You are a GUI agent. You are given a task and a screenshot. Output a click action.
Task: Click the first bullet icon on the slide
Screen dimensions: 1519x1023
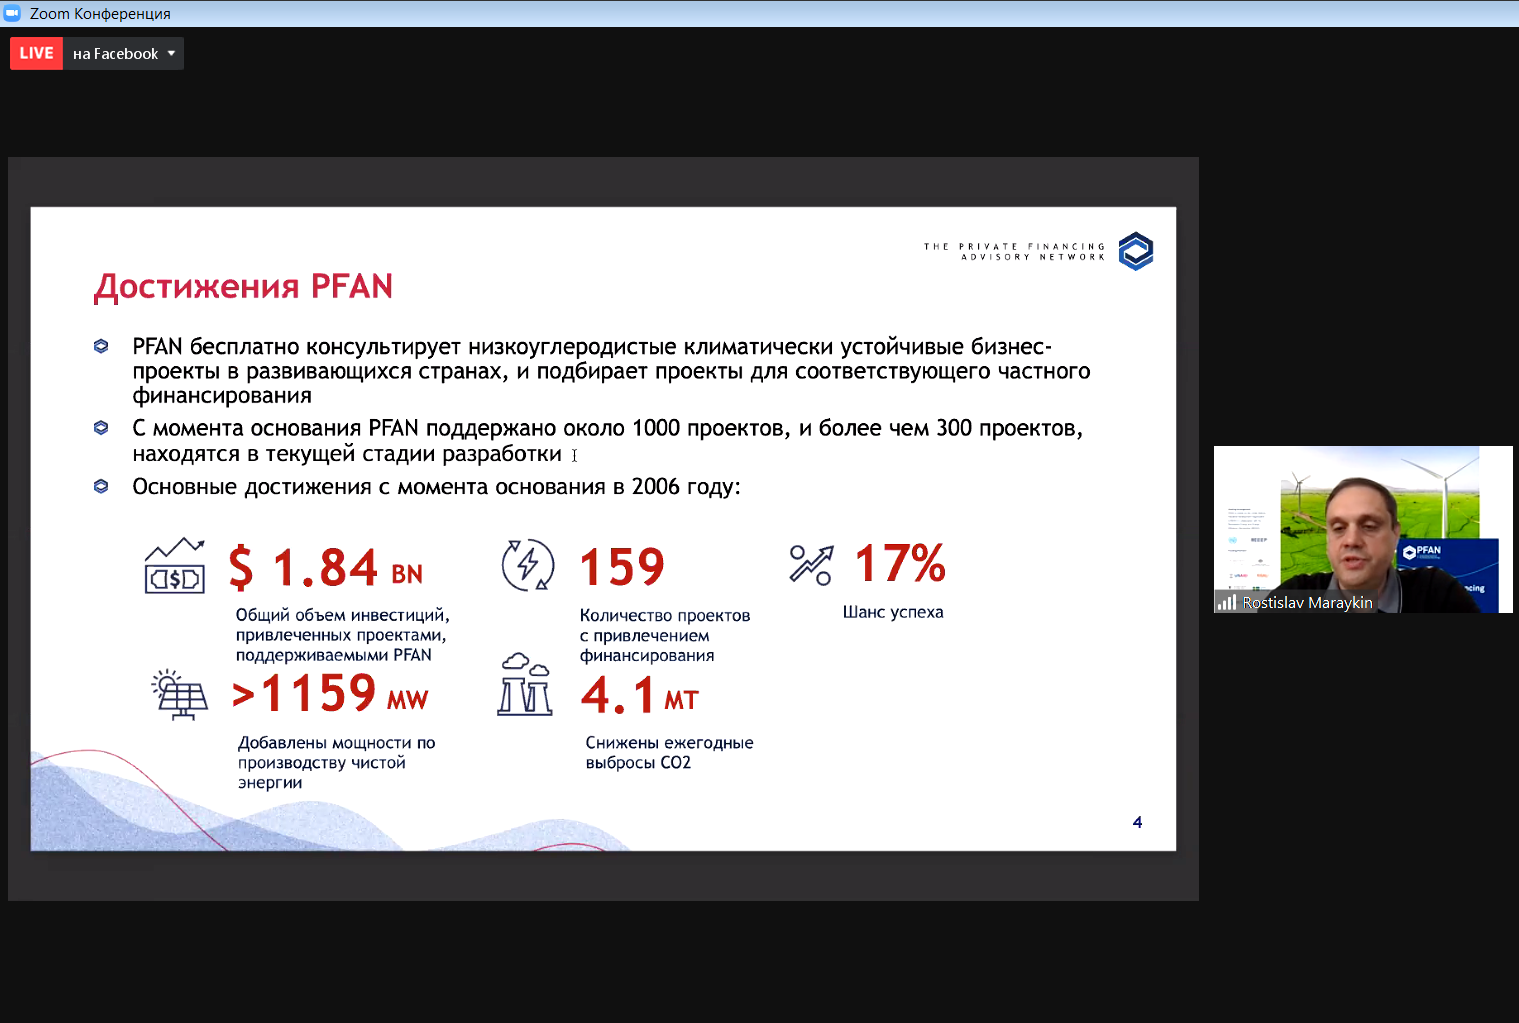click(101, 347)
